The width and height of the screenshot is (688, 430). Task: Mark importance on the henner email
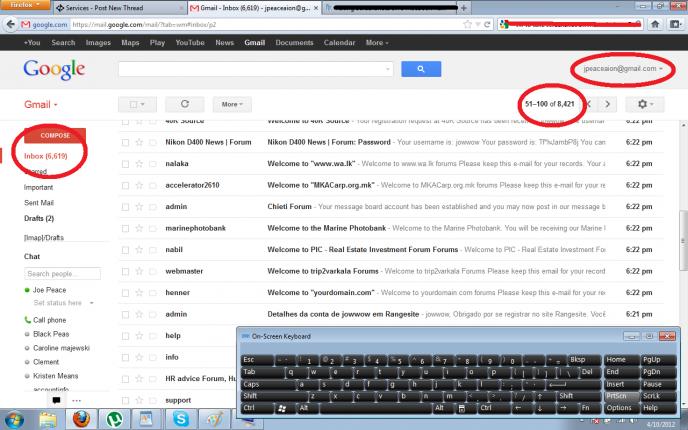pyautogui.click(x=153, y=293)
